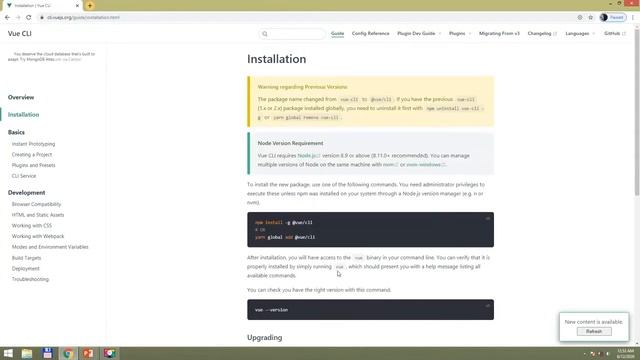This screenshot has width=640, height=360.
Task: Open CLI Service in sidebar
Action: pos(24,176)
